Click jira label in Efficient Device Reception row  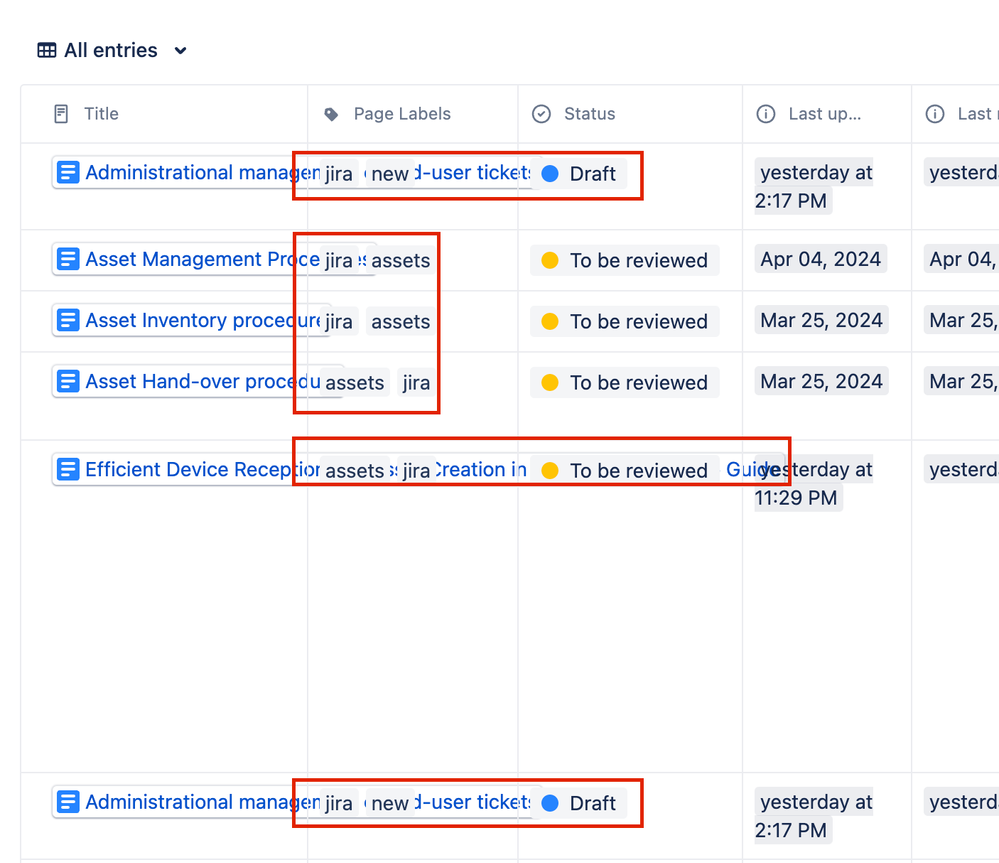[416, 471]
